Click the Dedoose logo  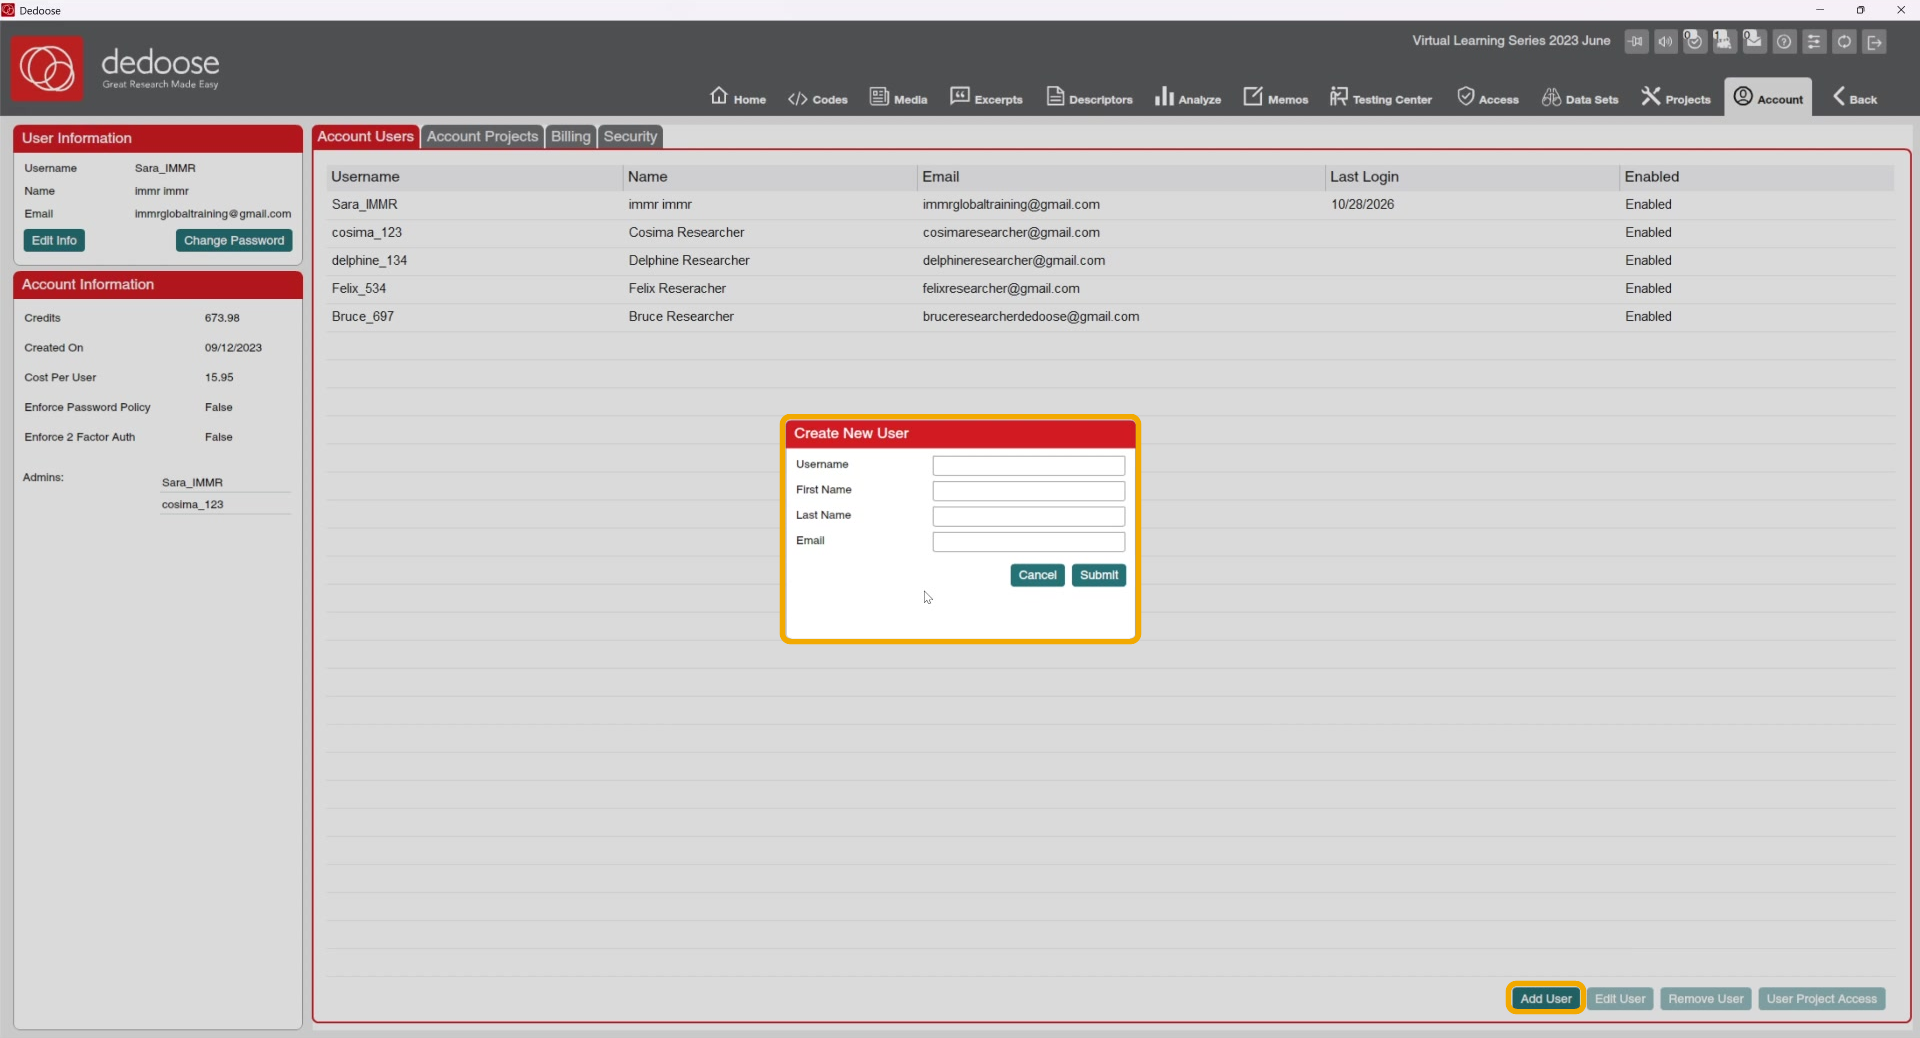[x=48, y=69]
